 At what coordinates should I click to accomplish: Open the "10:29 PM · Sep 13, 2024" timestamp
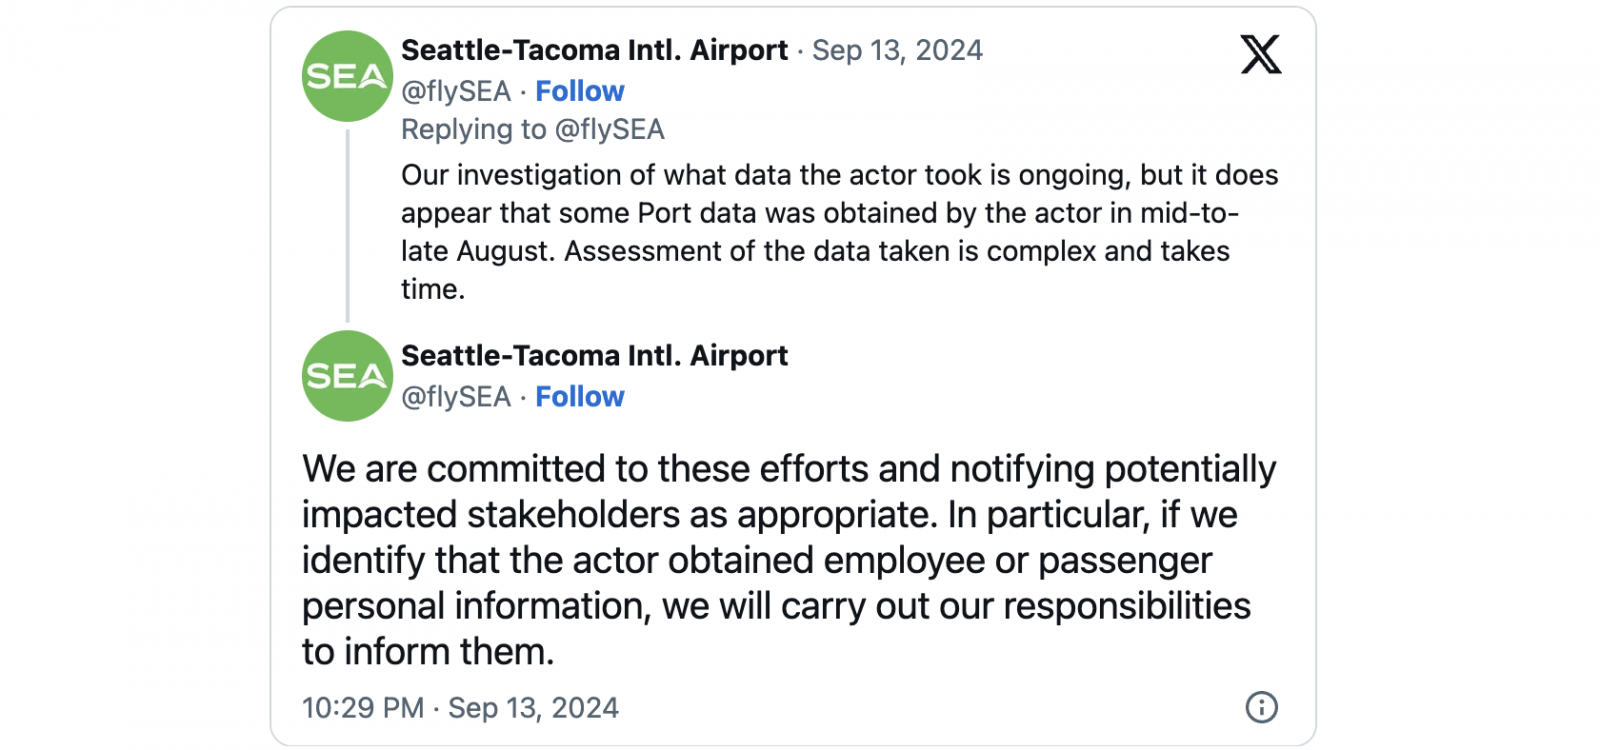(460, 708)
